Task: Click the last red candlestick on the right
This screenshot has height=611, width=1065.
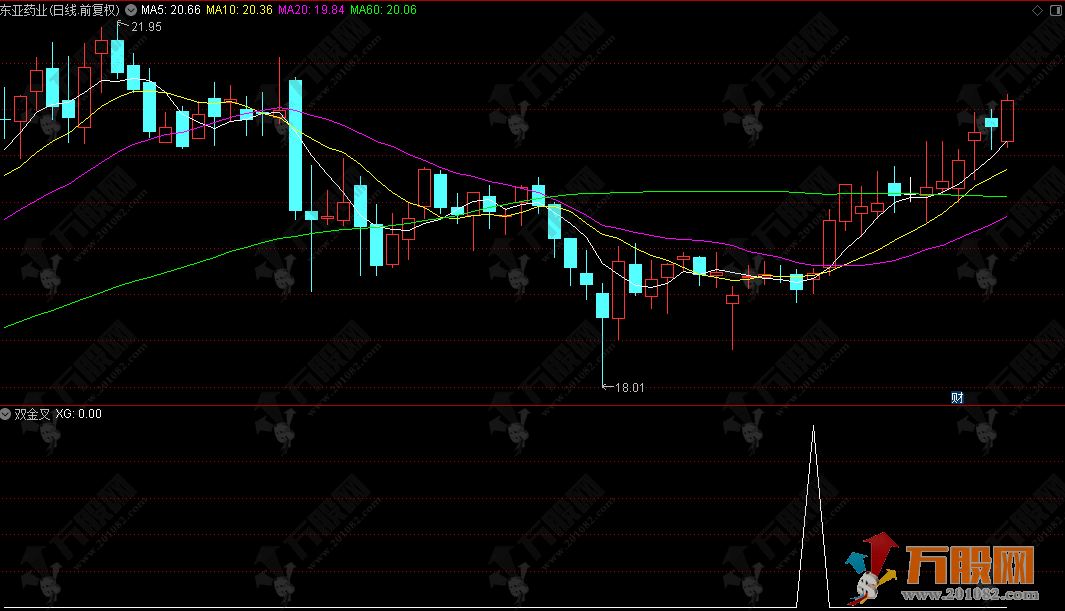Action: click(1008, 120)
